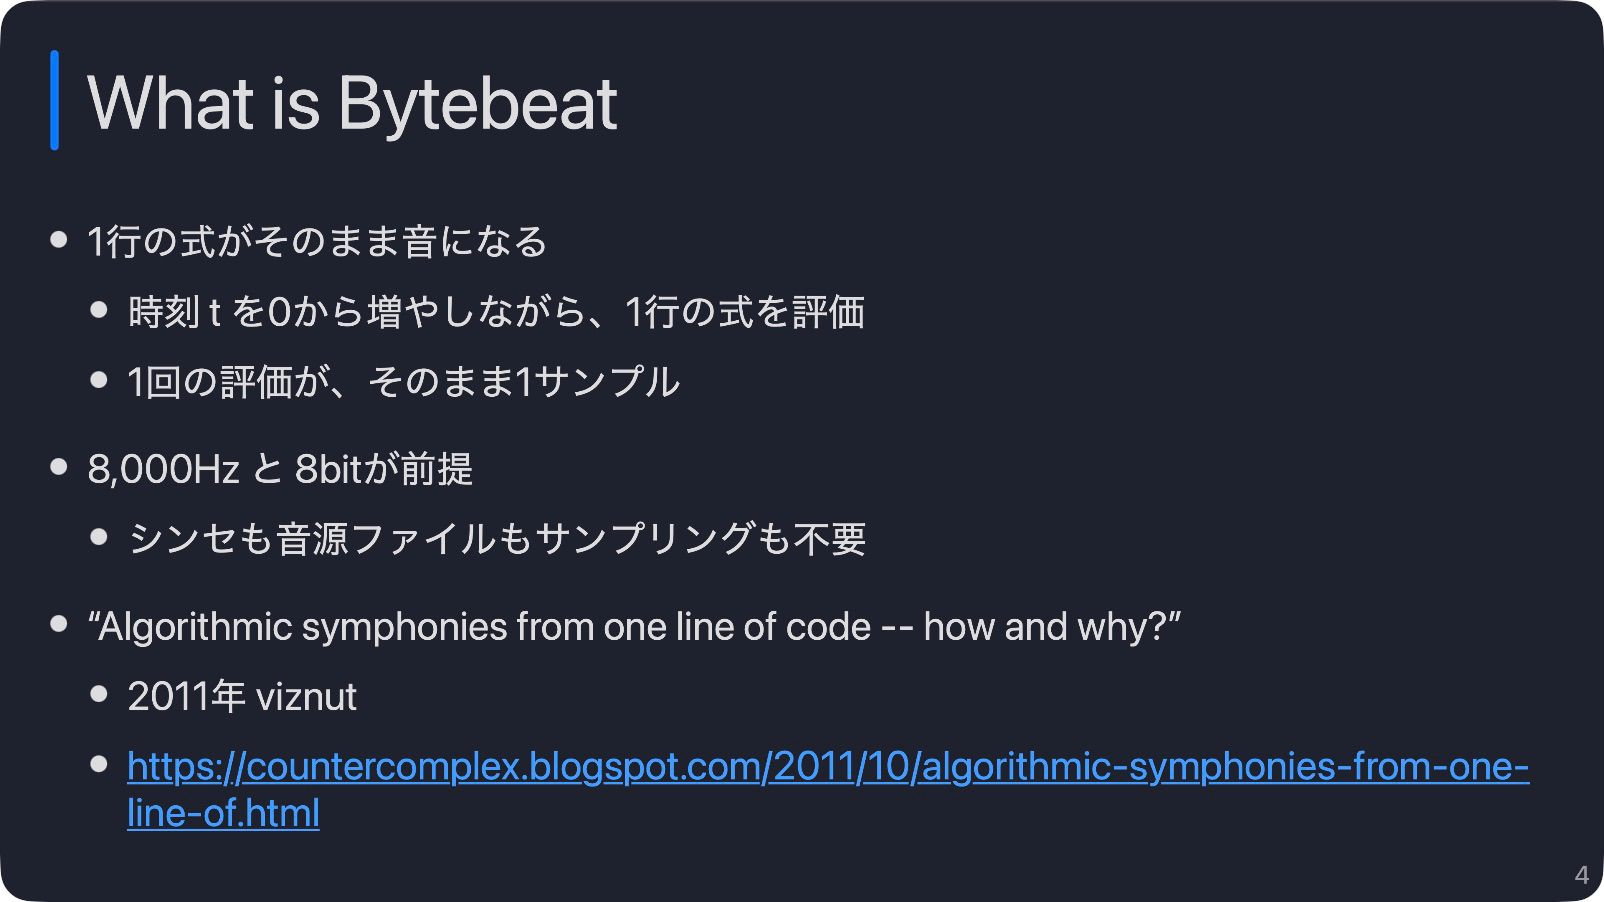Click bullet dot before "シンセも音源ファイルも"

pyautogui.click(x=98, y=537)
